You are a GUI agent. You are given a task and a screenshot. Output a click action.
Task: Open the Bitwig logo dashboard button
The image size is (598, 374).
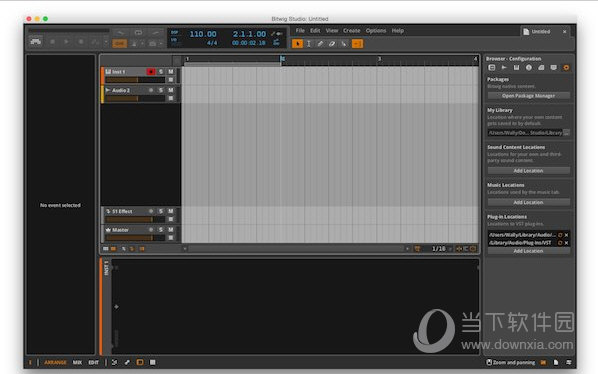[36, 41]
